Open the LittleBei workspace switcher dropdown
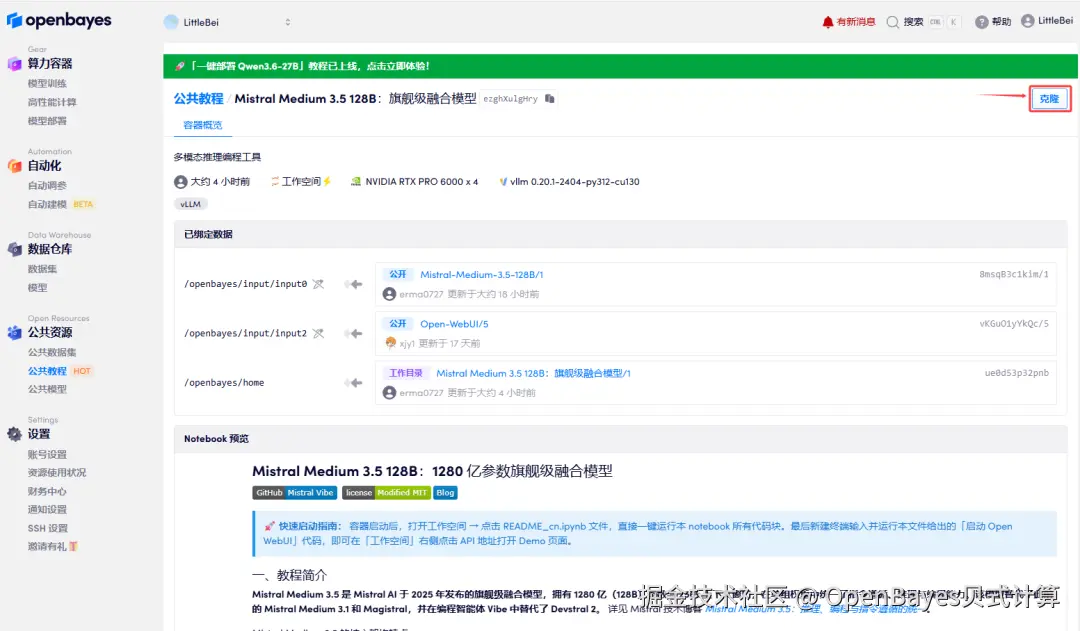 coord(228,22)
